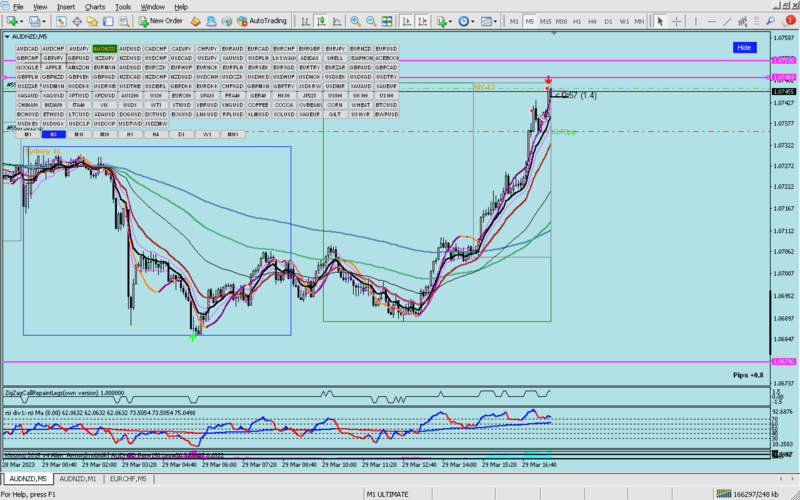The width and height of the screenshot is (800, 500).
Task: Set toolbar timeframe to H1
Action: point(577,21)
